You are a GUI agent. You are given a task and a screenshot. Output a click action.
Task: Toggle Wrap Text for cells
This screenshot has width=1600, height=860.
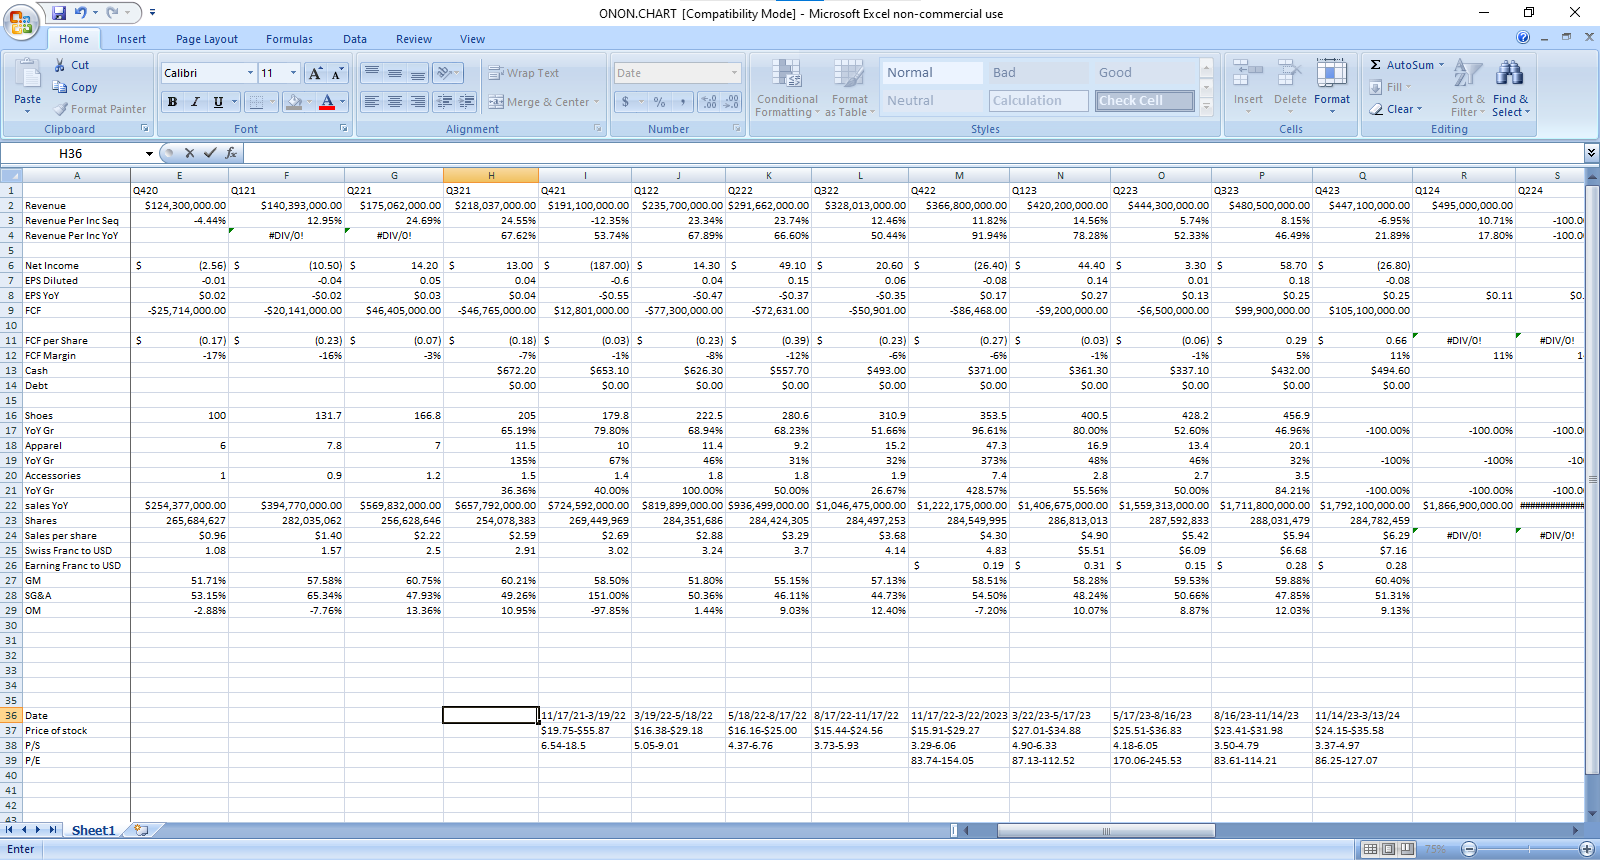coord(523,73)
